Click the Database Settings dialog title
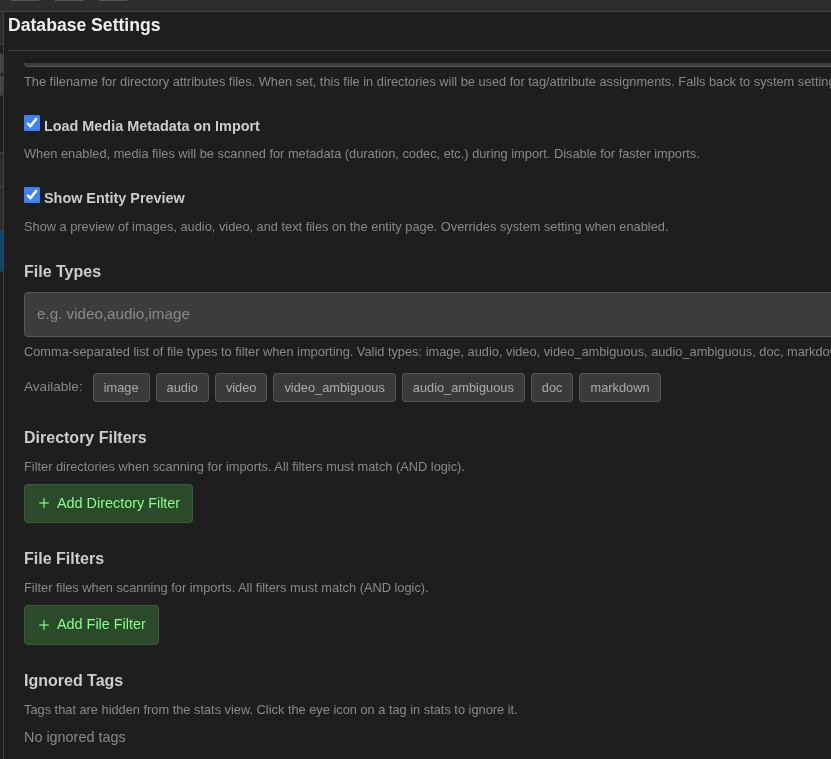 coord(84,25)
